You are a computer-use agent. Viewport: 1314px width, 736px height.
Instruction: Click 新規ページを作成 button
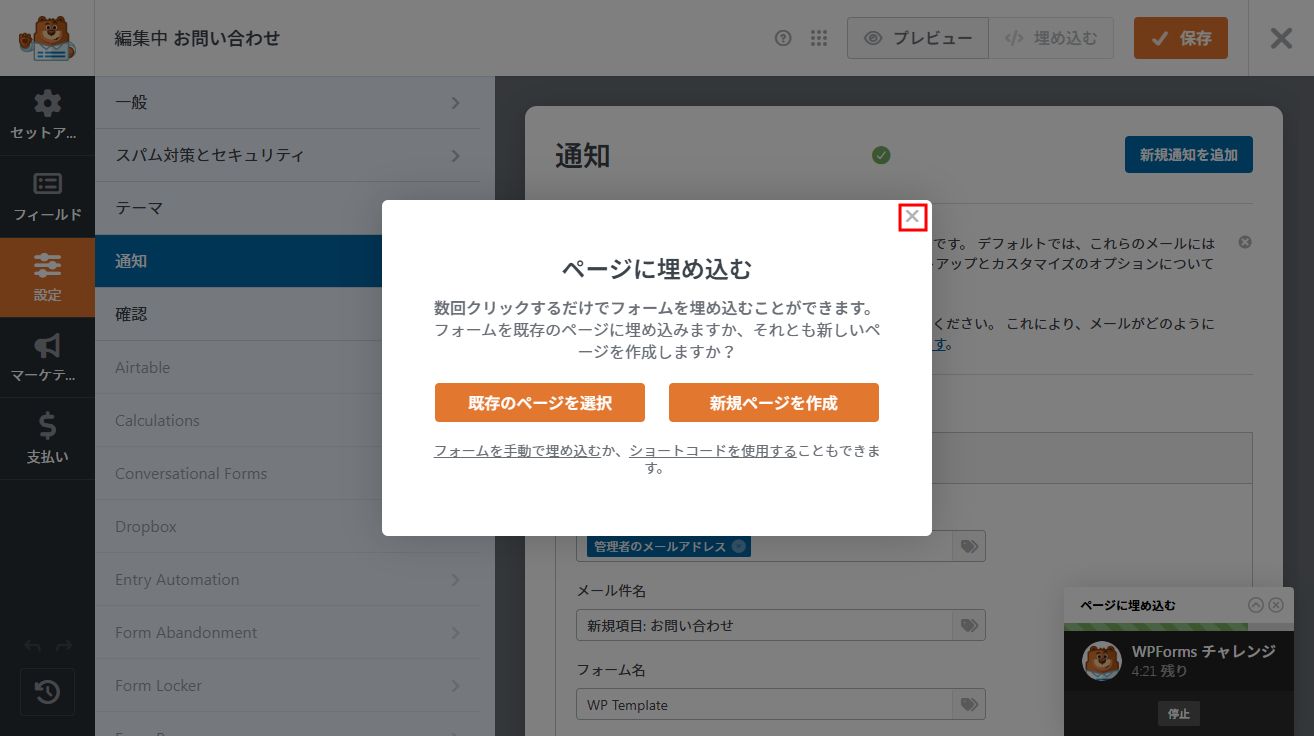(x=774, y=403)
